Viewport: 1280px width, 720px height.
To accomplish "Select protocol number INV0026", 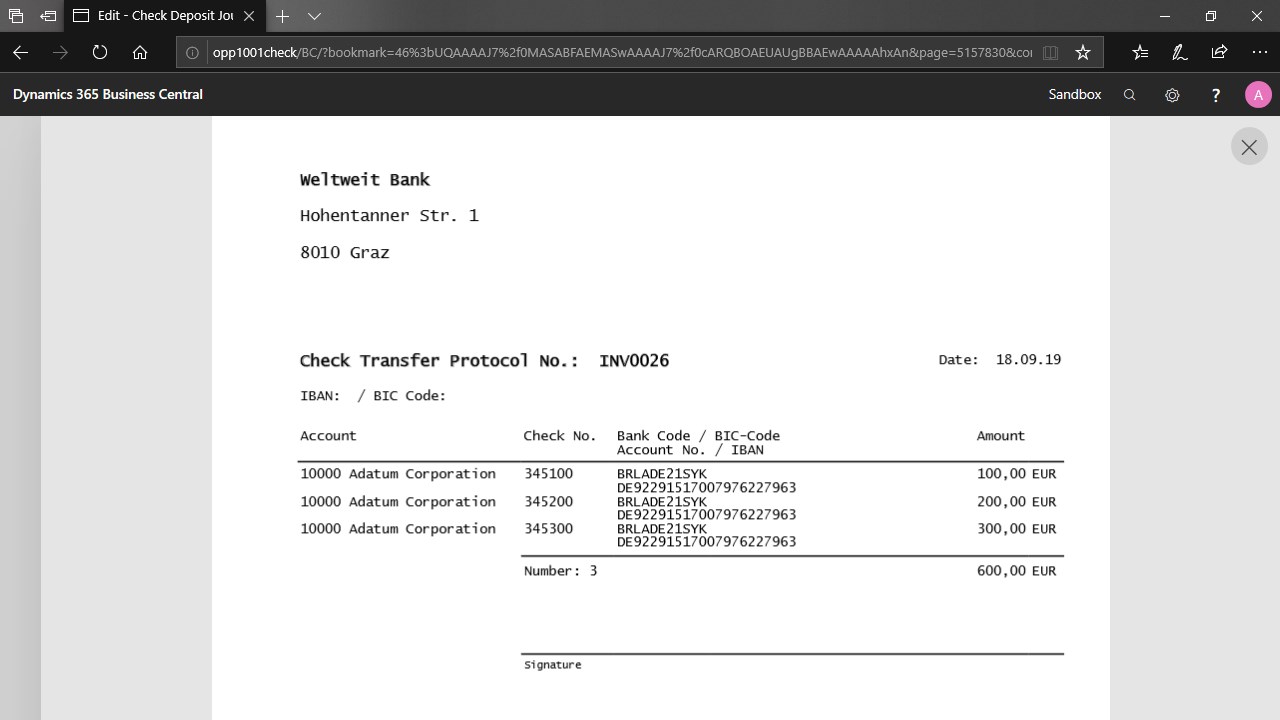I will (x=634, y=361).
